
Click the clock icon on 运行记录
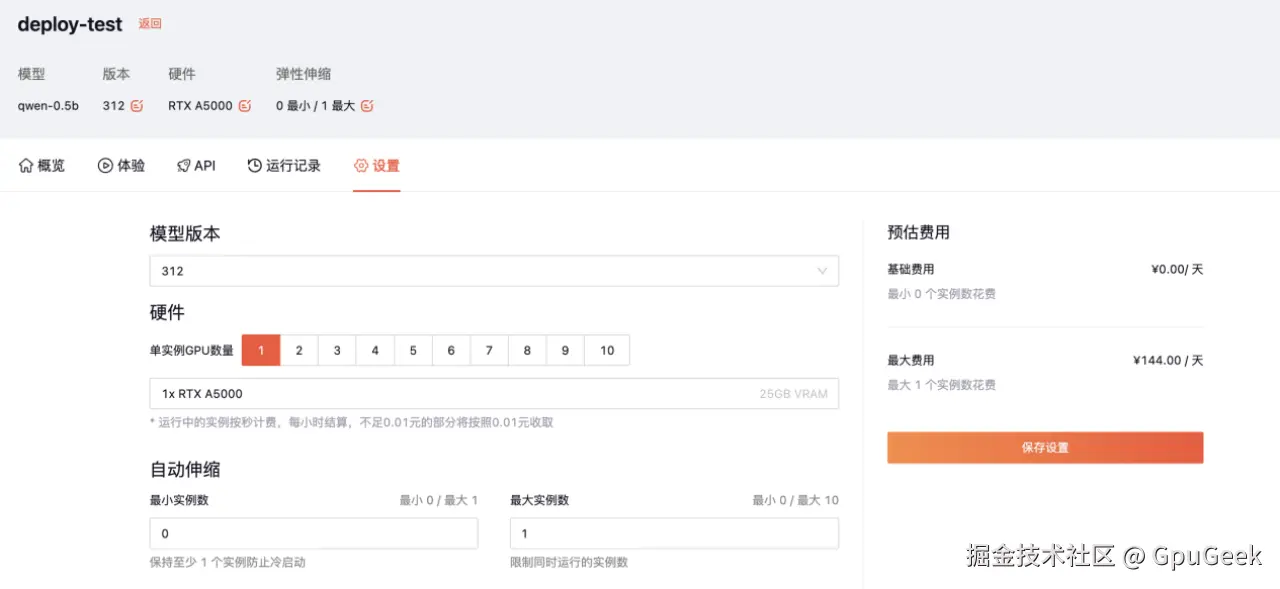pos(253,165)
